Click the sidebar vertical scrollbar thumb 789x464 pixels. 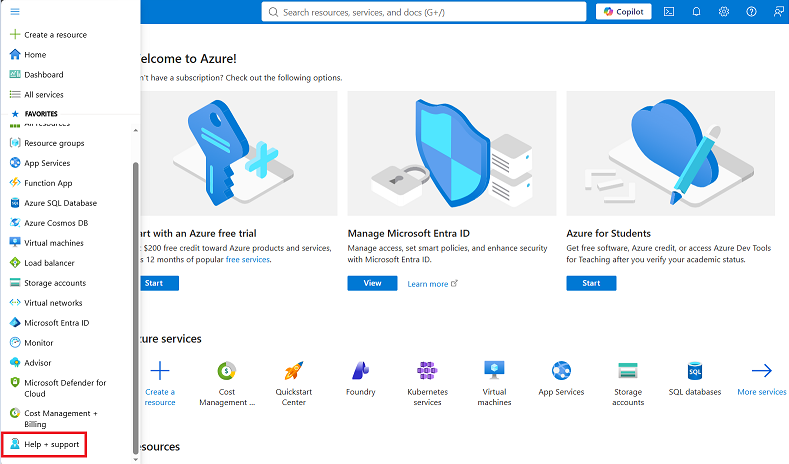click(x=135, y=307)
